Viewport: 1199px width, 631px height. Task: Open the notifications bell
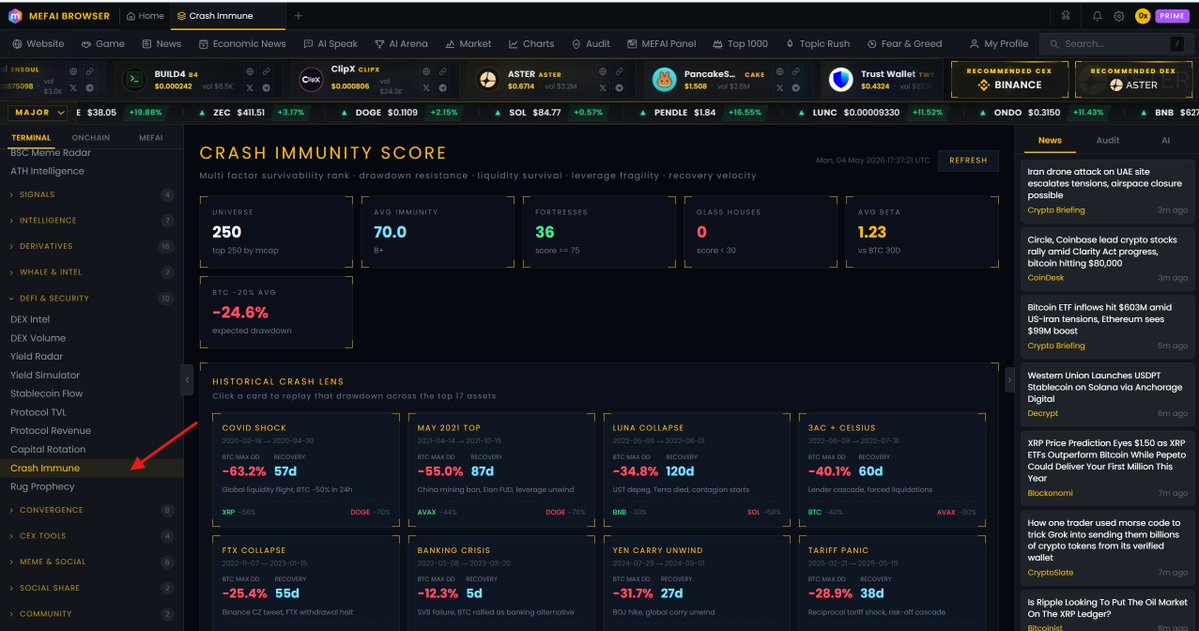[x=1097, y=16]
